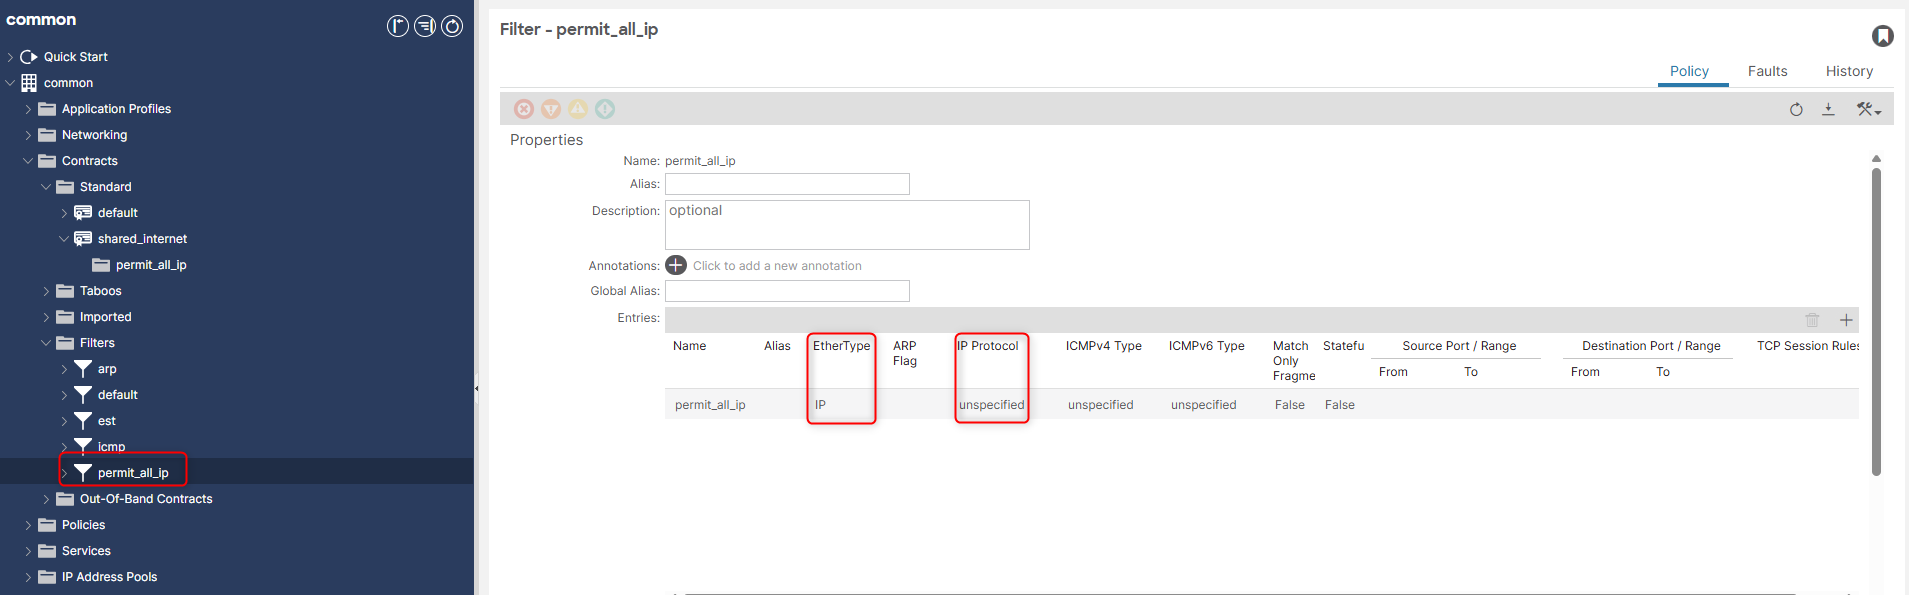This screenshot has height=595, width=1909.
Task: Select the icmp filter in the tree
Action: pyautogui.click(x=111, y=447)
